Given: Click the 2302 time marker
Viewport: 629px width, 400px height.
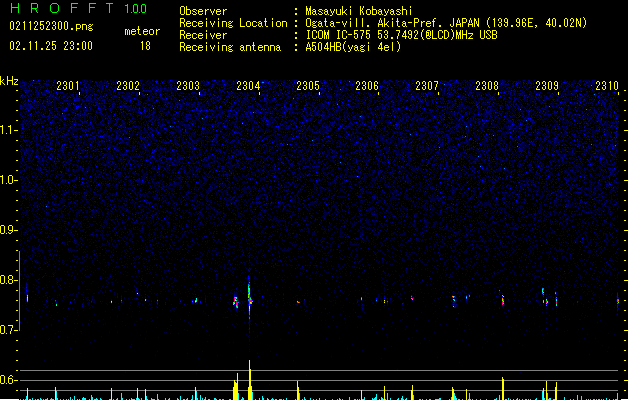Looking at the screenshot, I should tap(128, 85).
